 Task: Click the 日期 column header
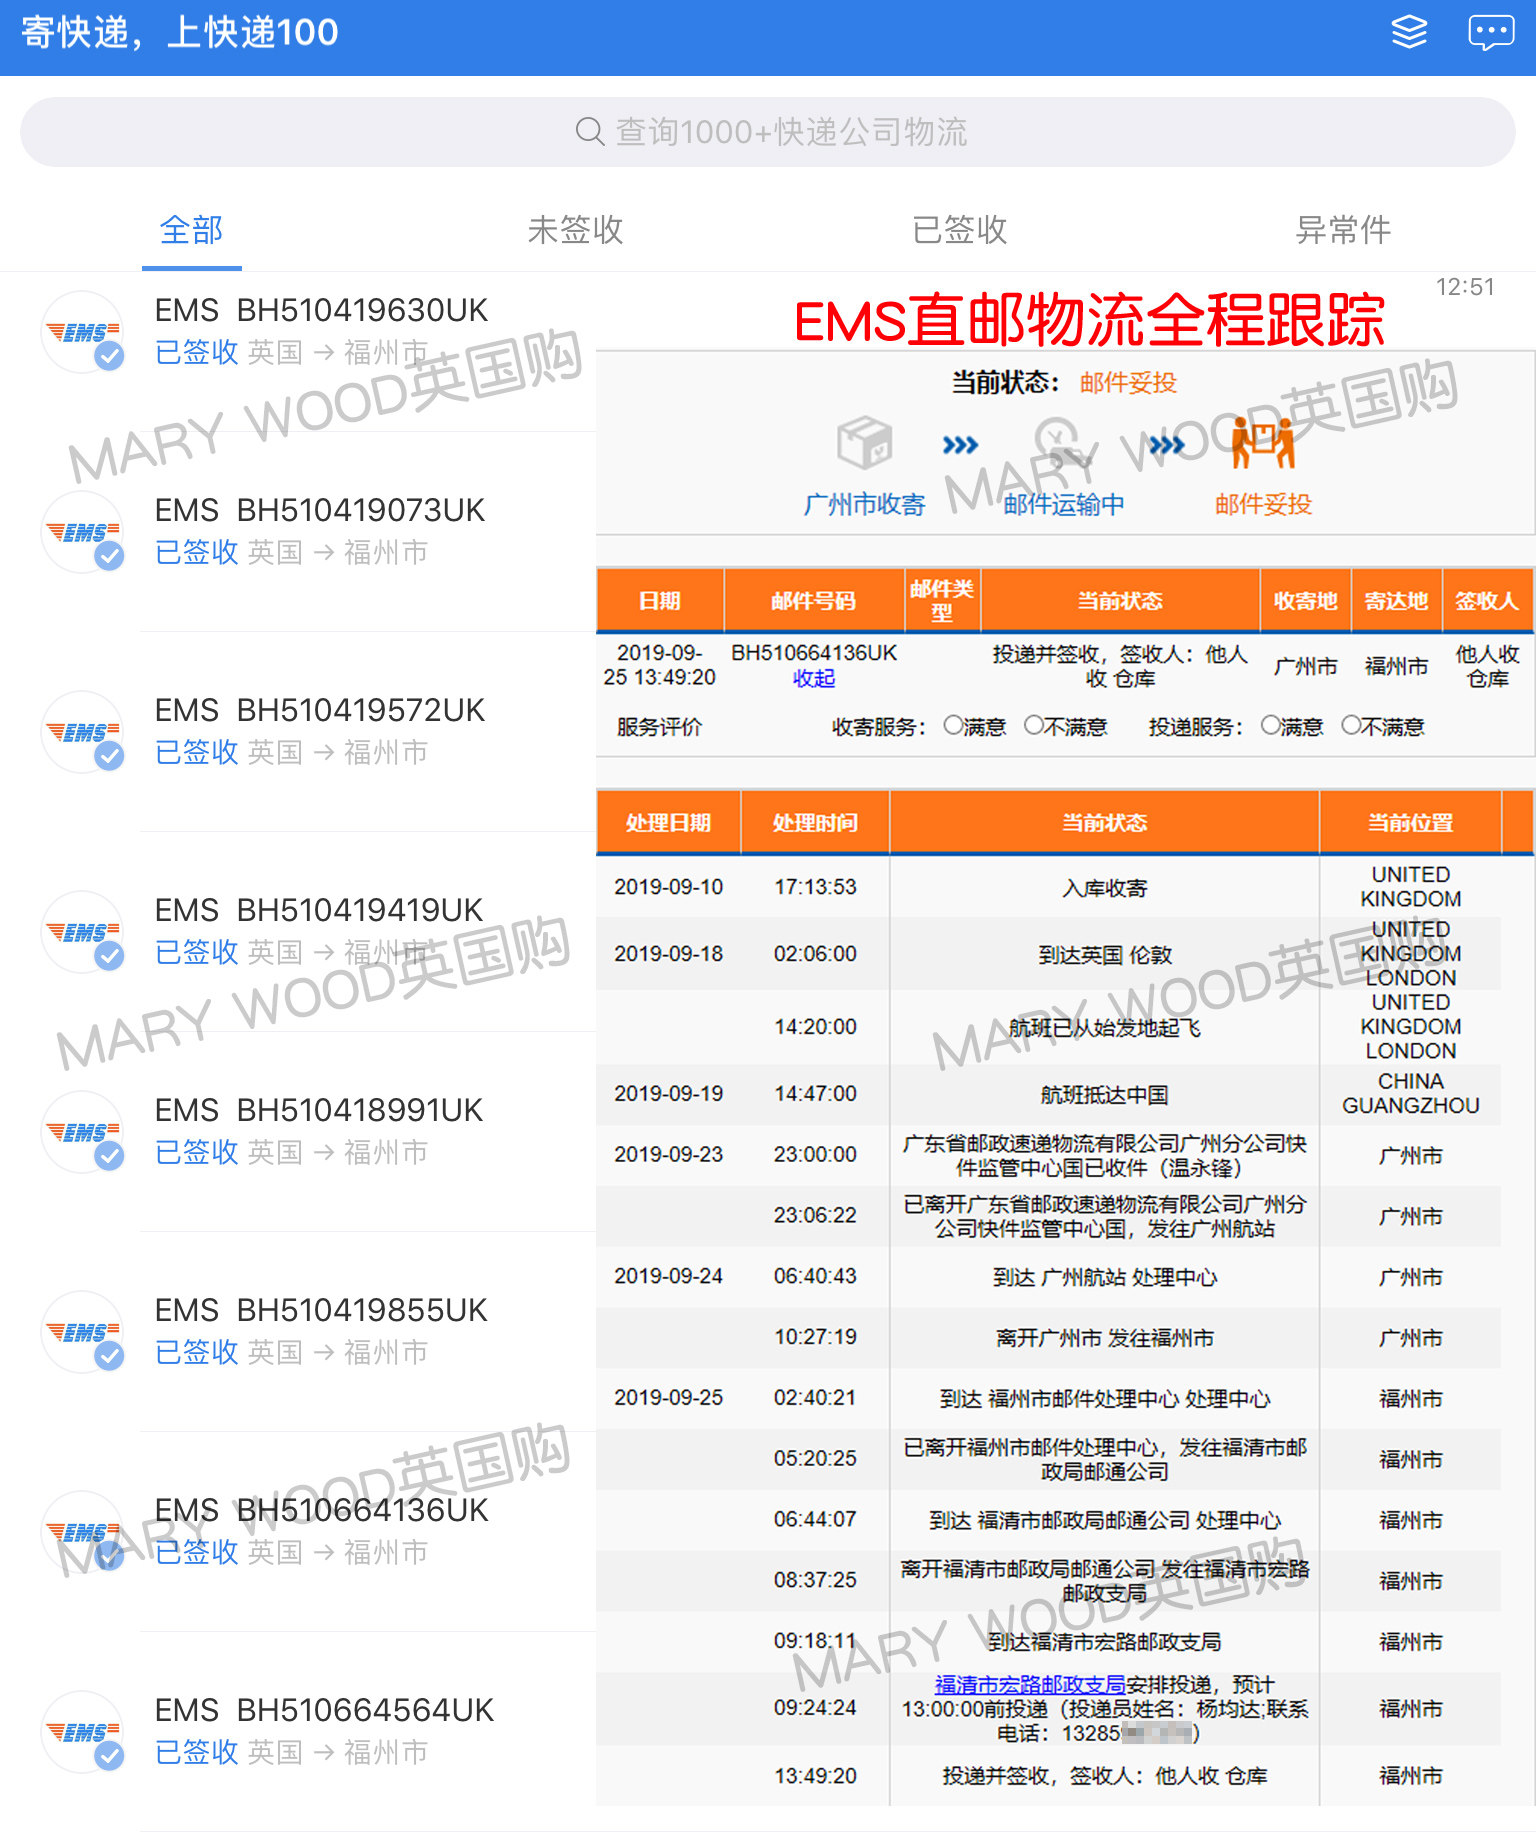[660, 600]
